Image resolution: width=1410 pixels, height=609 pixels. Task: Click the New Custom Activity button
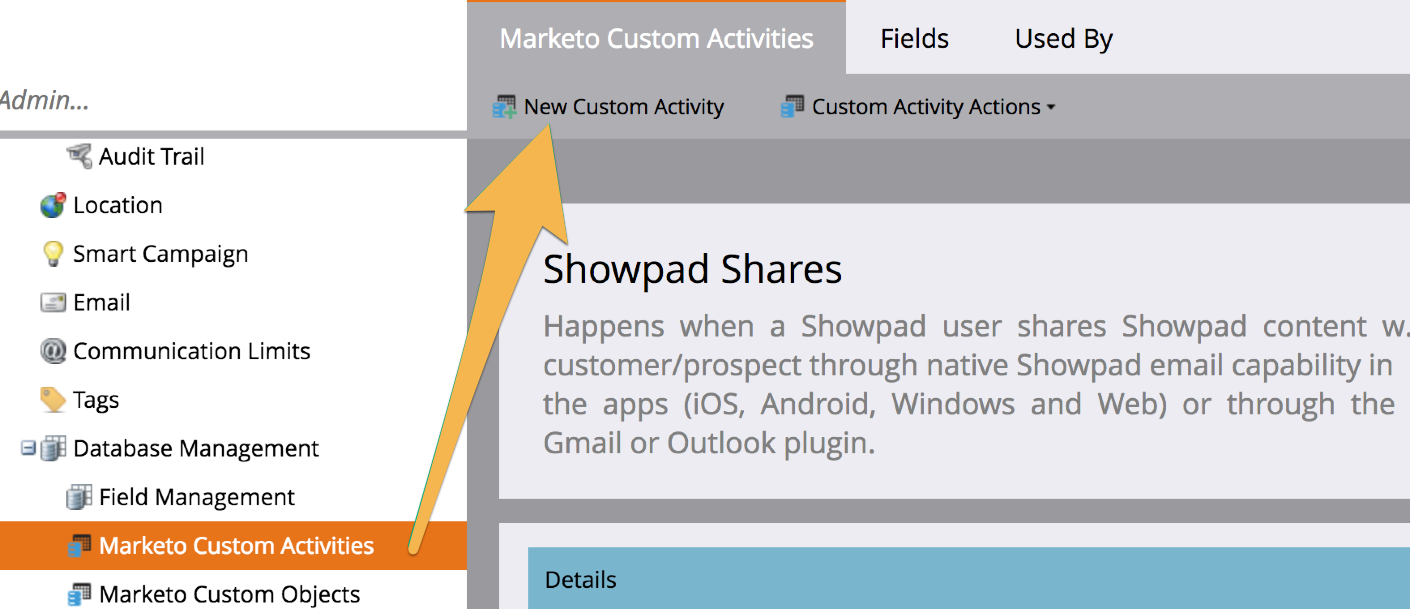tap(623, 107)
